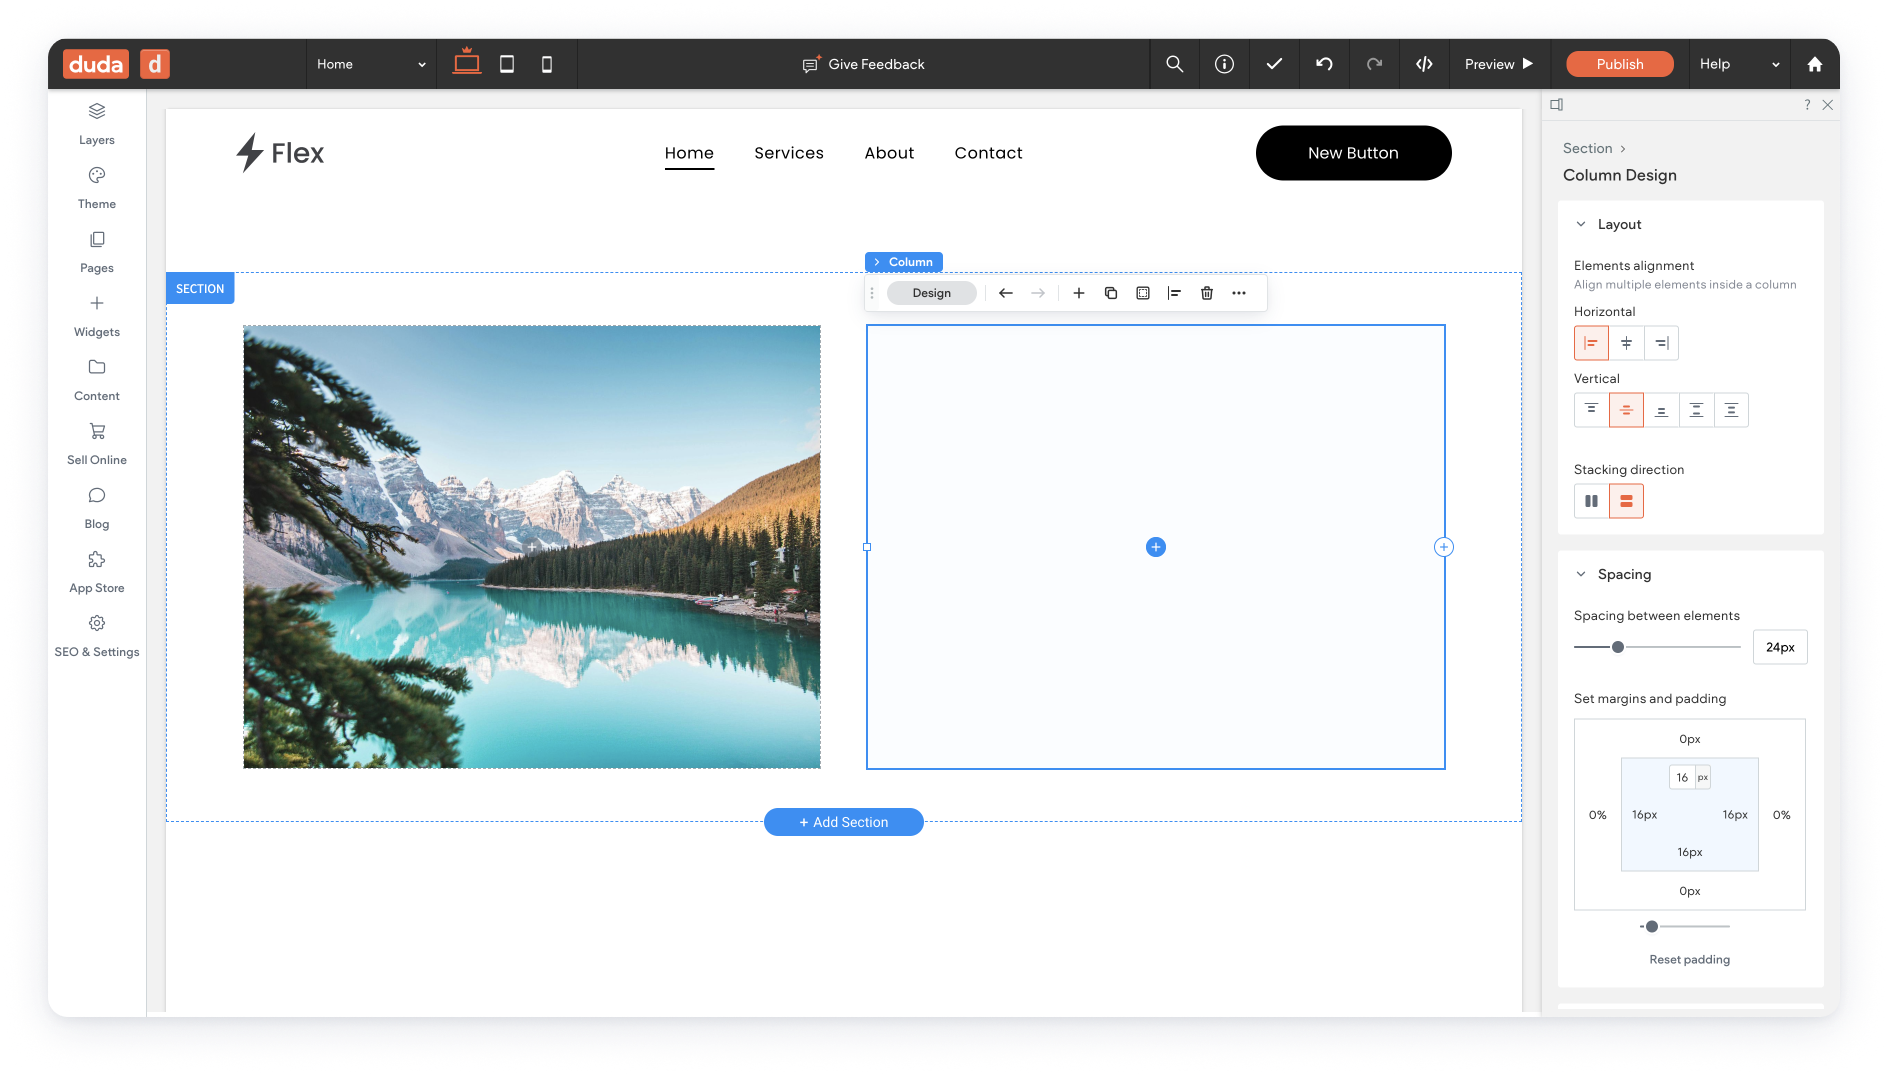Adjust the padding slider
This screenshot has height=1075, width=1888.
point(1652,926)
